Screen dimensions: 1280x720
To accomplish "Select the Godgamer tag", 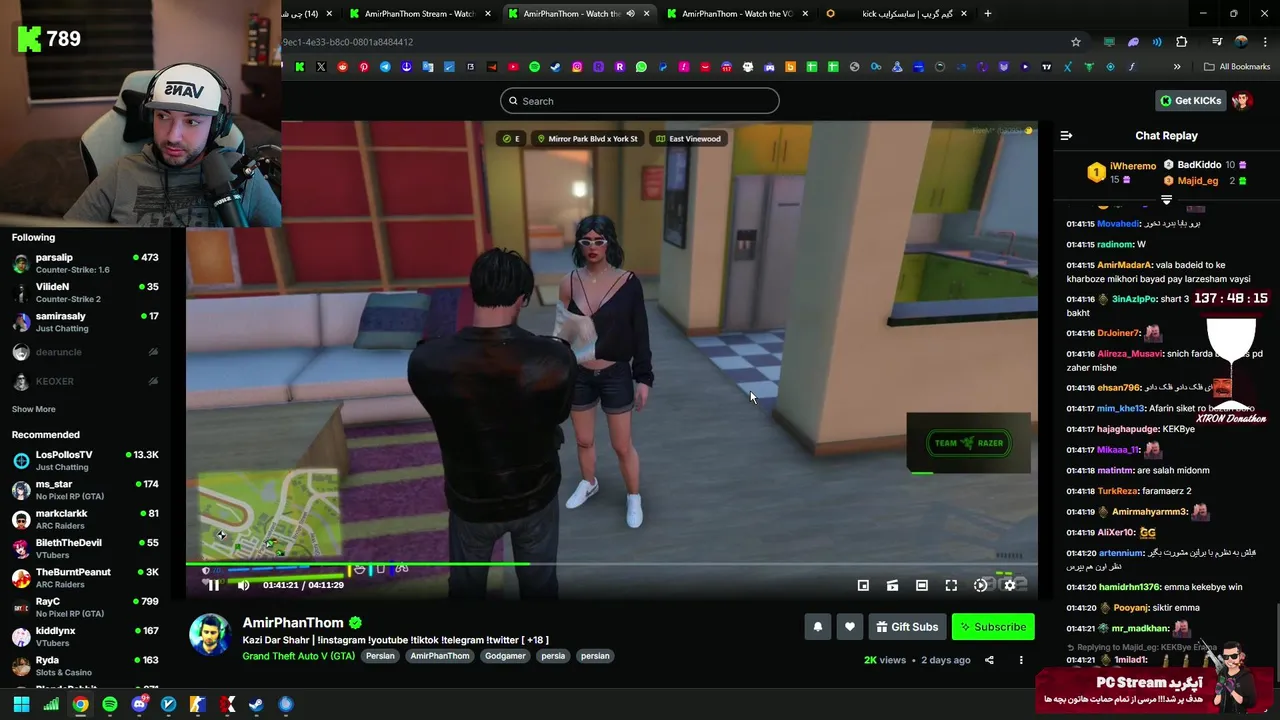I will point(505,656).
